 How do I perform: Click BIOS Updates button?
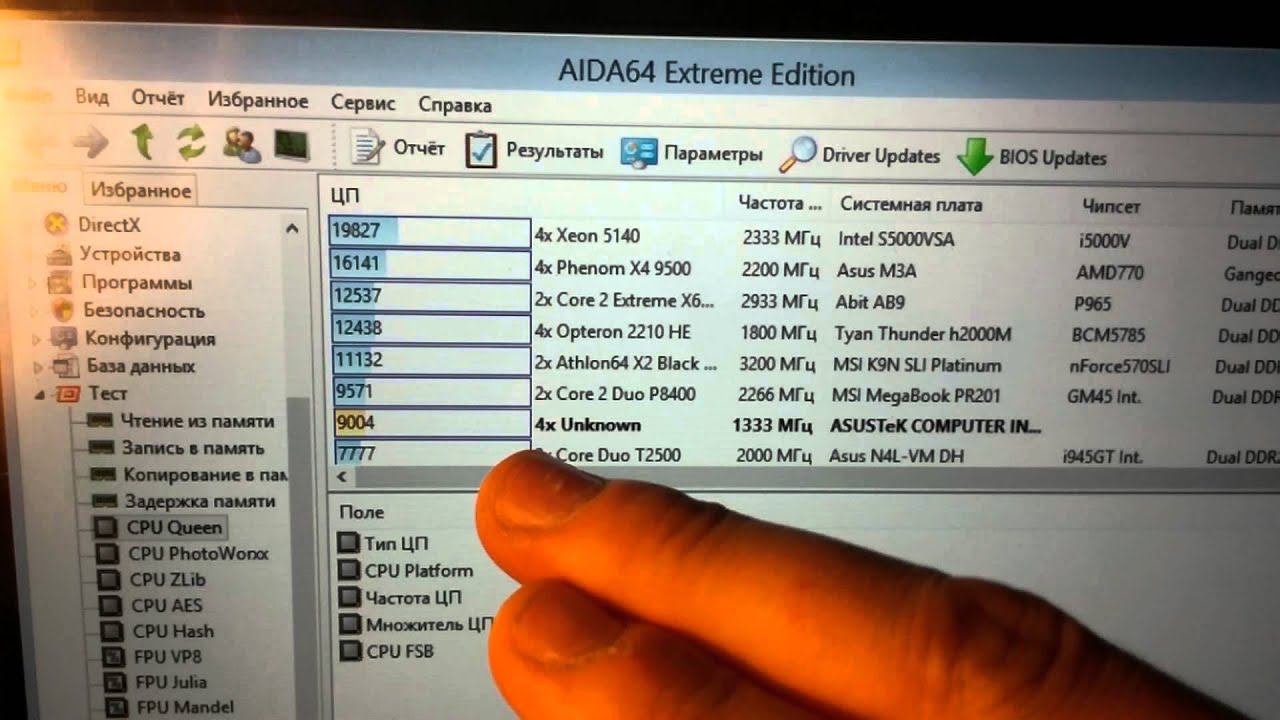1031,157
